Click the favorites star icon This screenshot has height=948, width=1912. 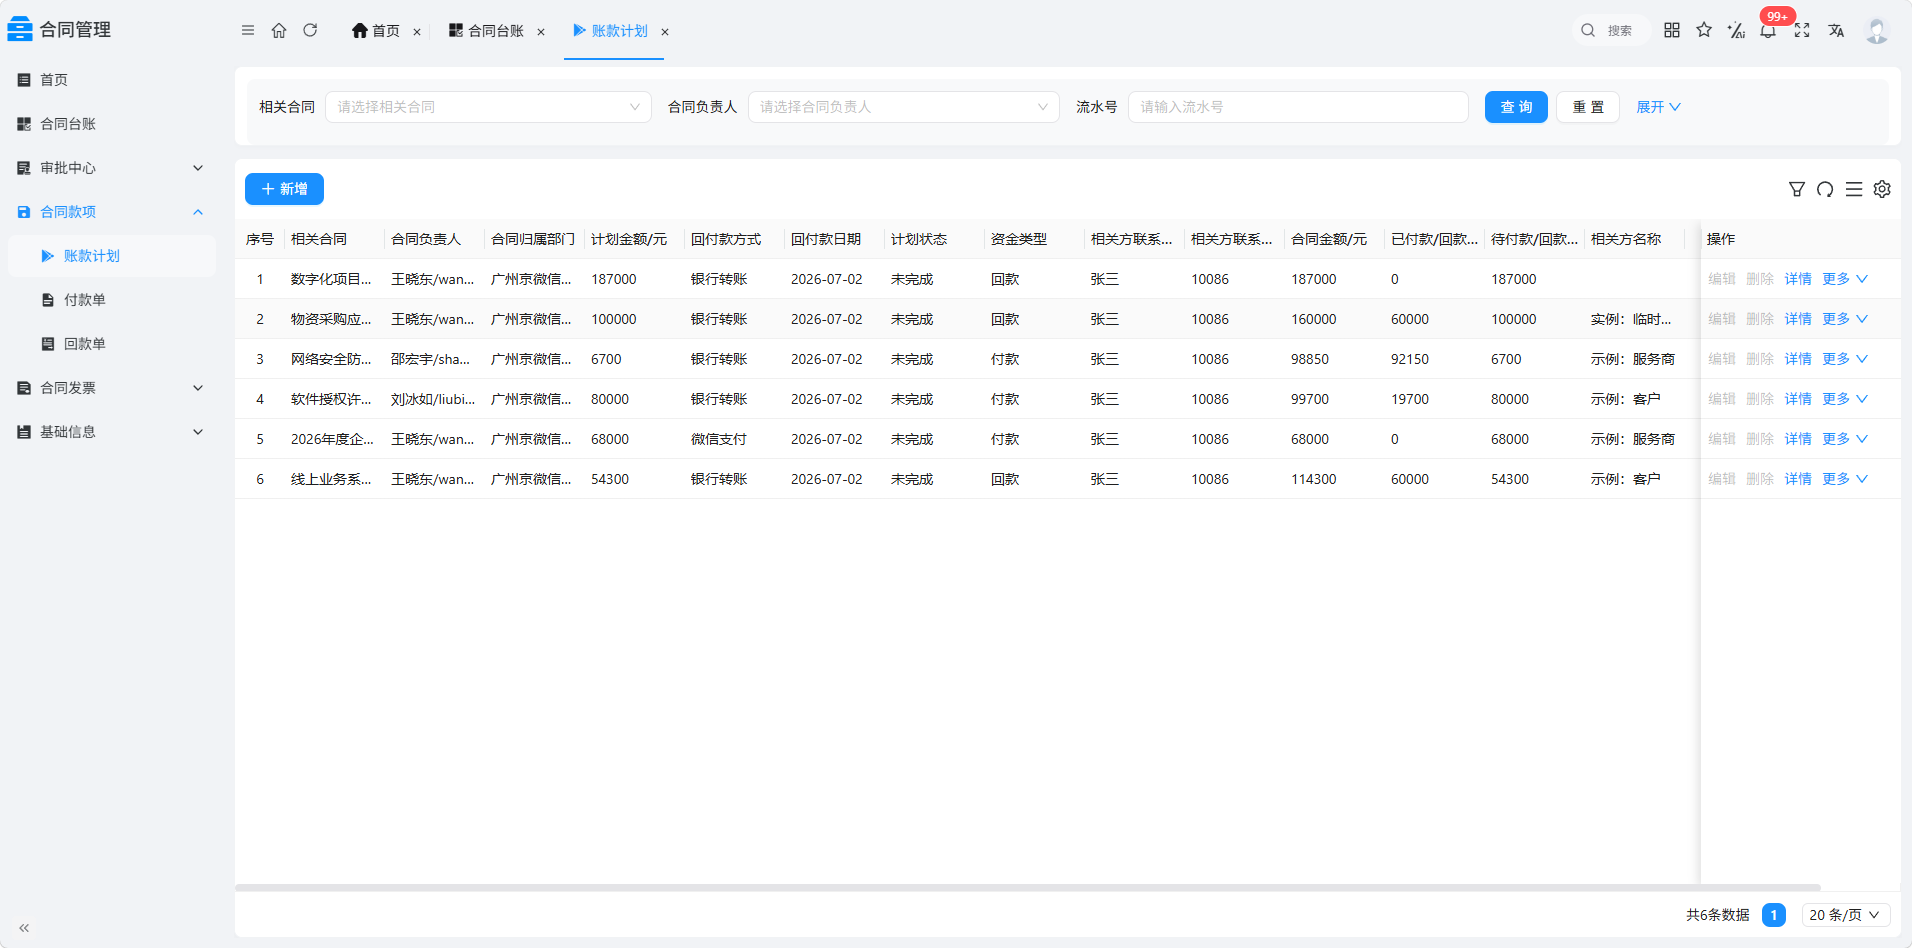pos(1704,30)
